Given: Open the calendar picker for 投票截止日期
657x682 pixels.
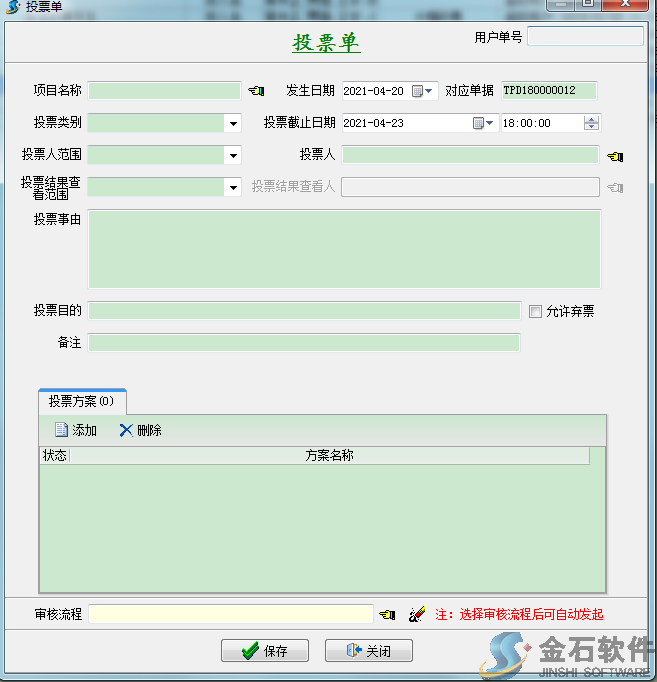Looking at the screenshot, I should click(483, 123).
